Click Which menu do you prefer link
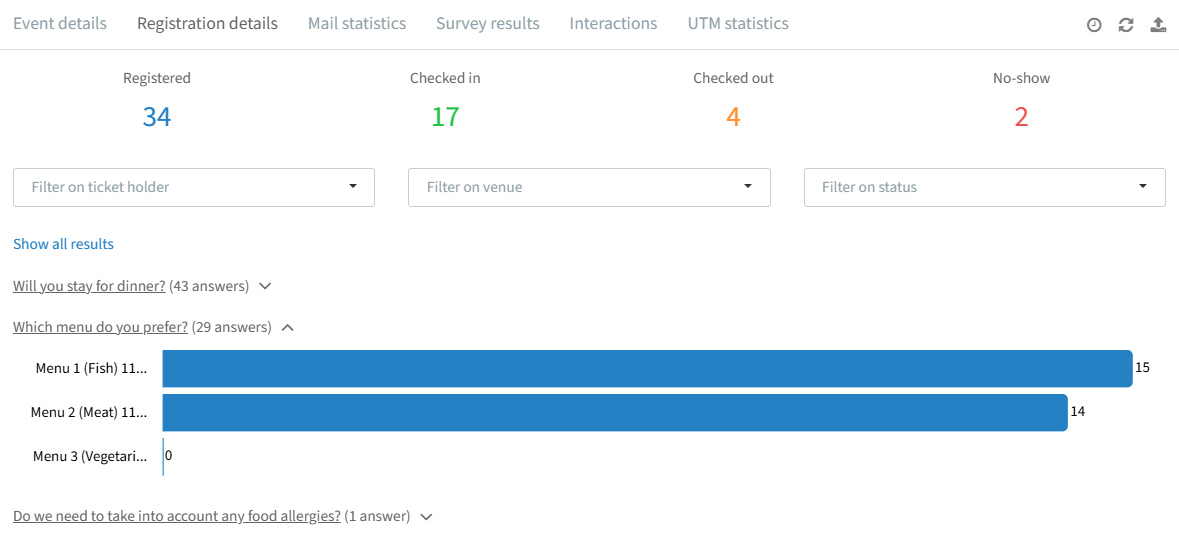 point(101,328)
